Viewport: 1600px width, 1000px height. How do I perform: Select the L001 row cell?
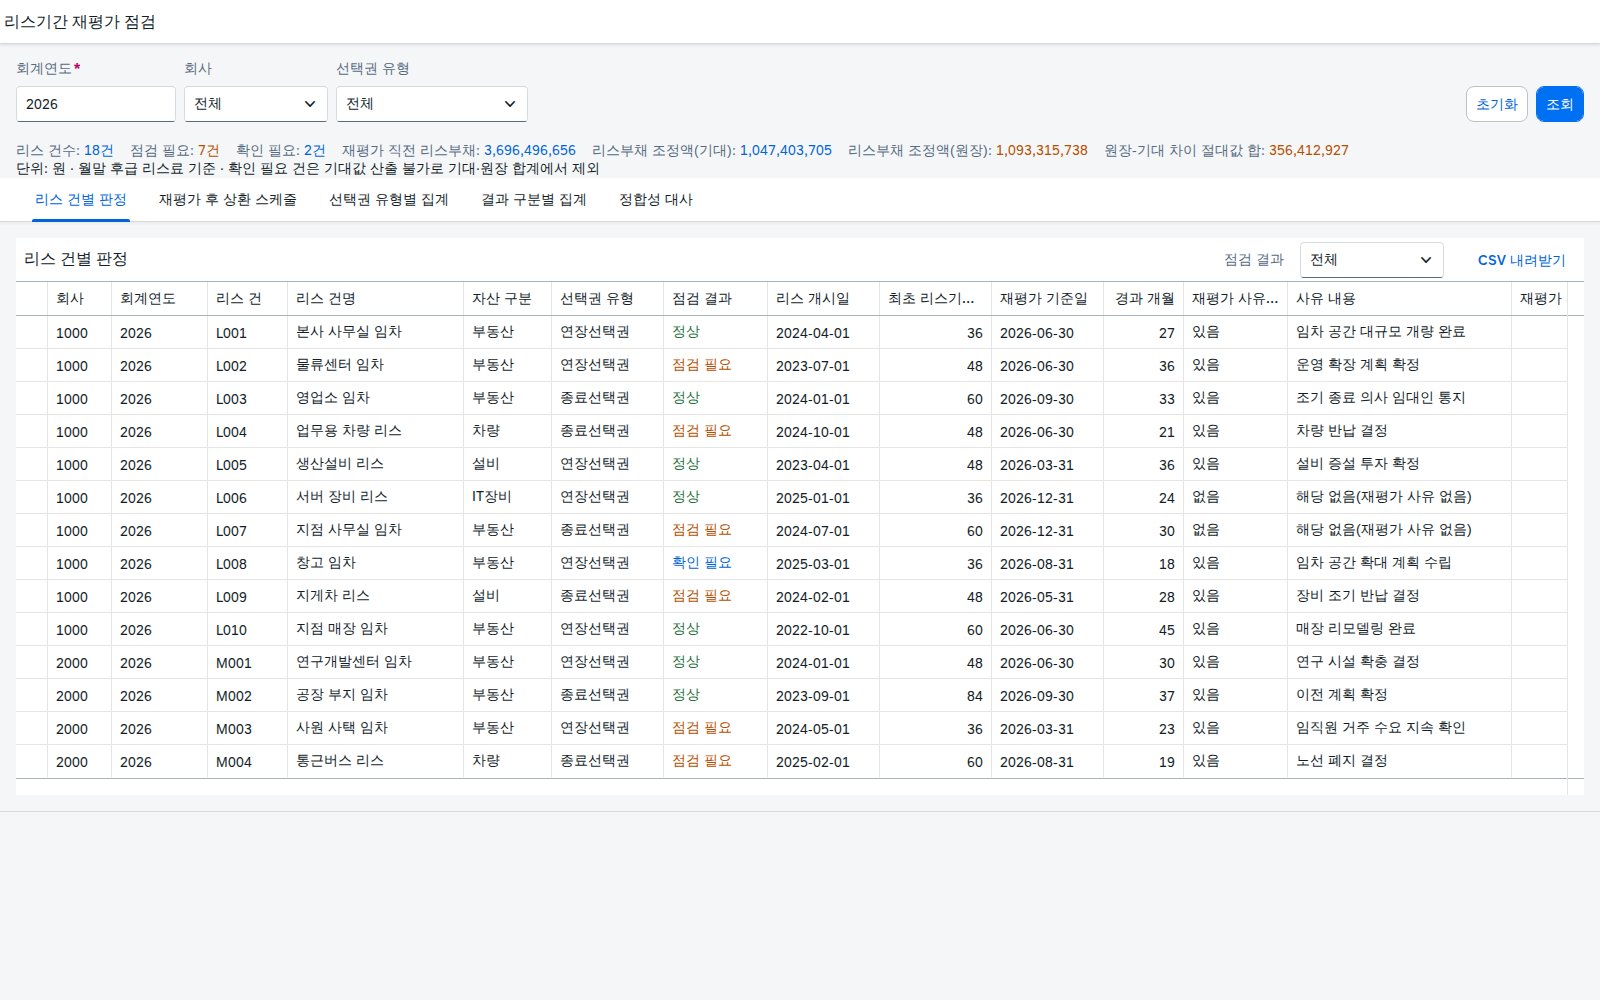(247, 333)
